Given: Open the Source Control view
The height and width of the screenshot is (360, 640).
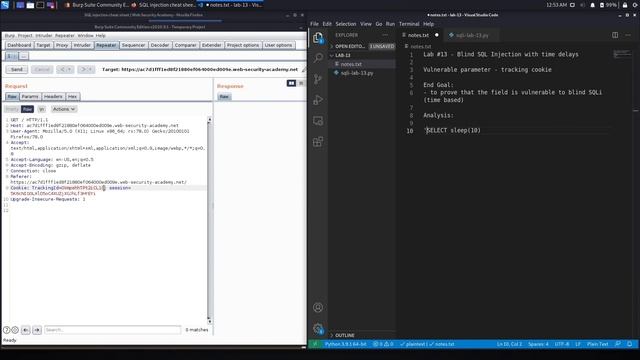Looking at the screenshot, I should point(318,79).
